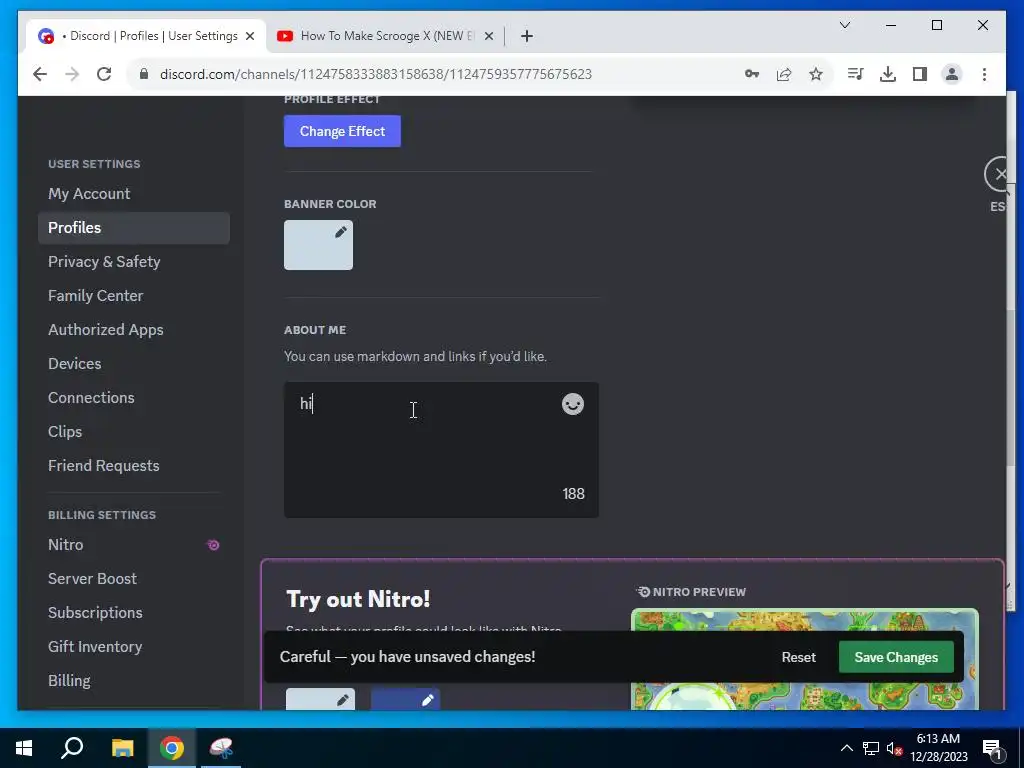Open a new browser tab
Screen dimensions: 1024x768
(x=526, y=36)
